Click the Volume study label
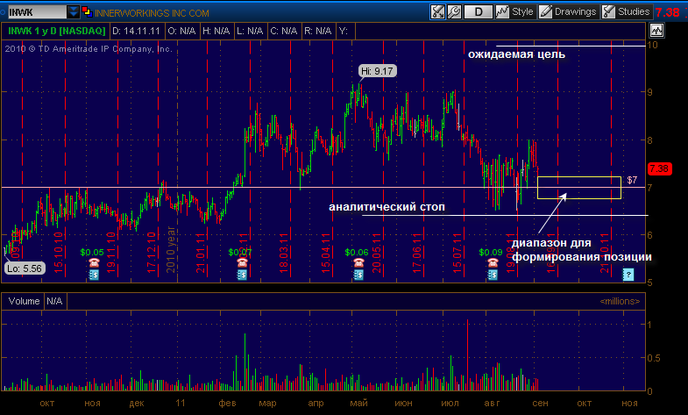688x415 pixels. [x=23, y=301]
